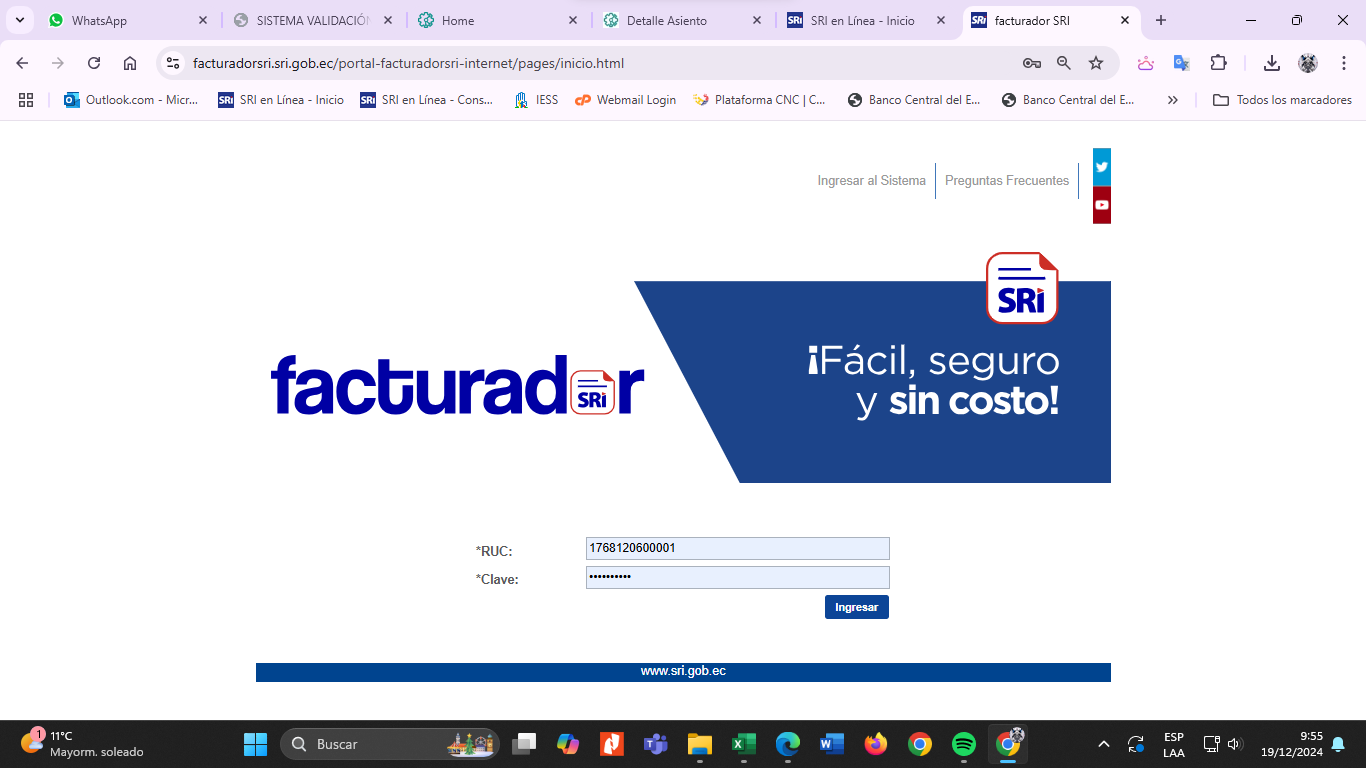Click the YouTube icon on the page
The width and height of the screenshot is (1366, 768).
[x=1101, y=205]
